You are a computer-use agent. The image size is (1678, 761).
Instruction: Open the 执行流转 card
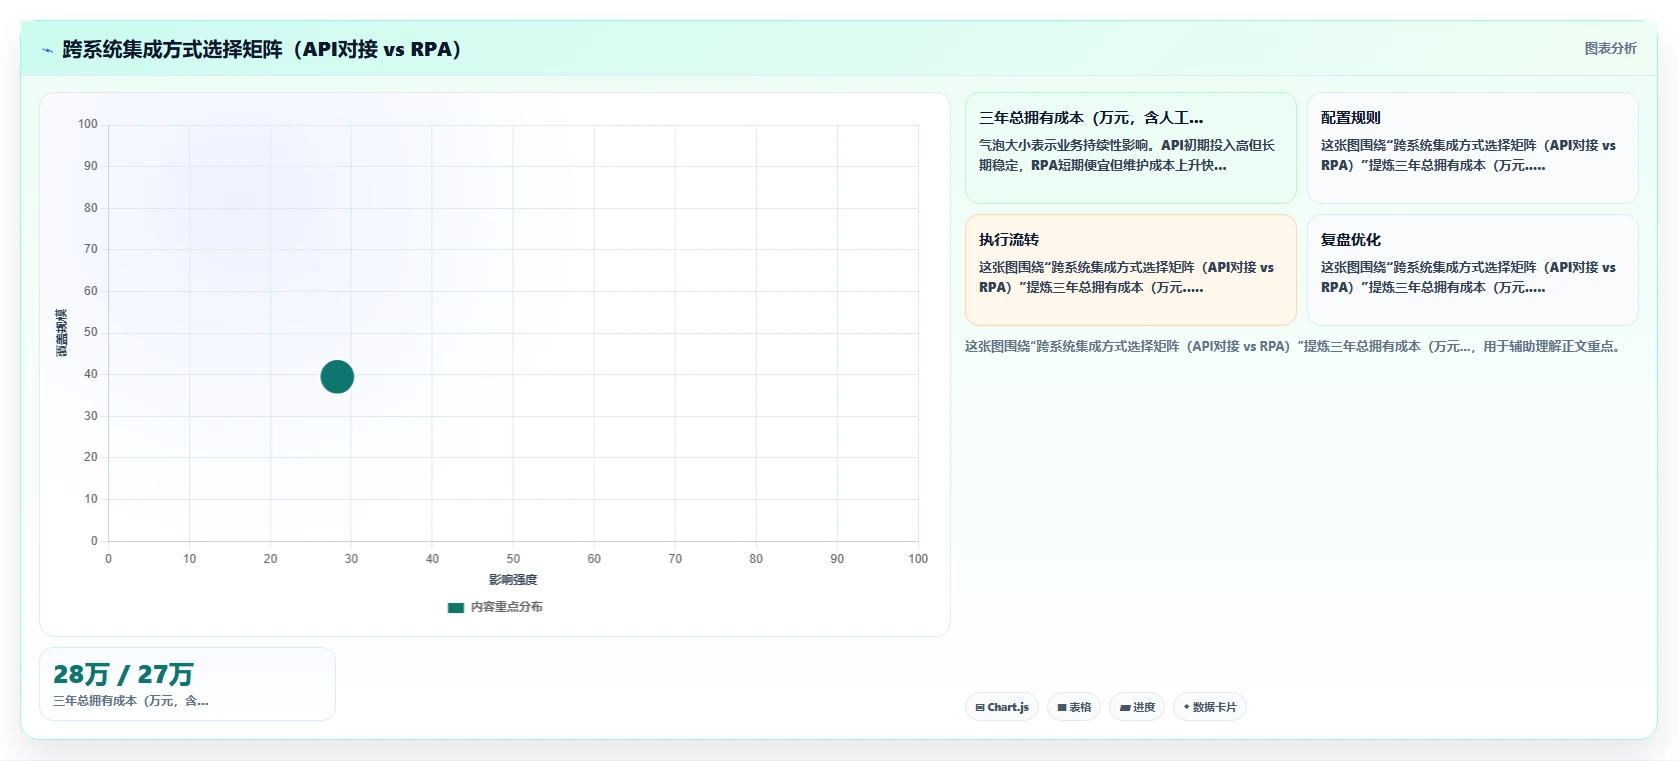click(1130, 270)
